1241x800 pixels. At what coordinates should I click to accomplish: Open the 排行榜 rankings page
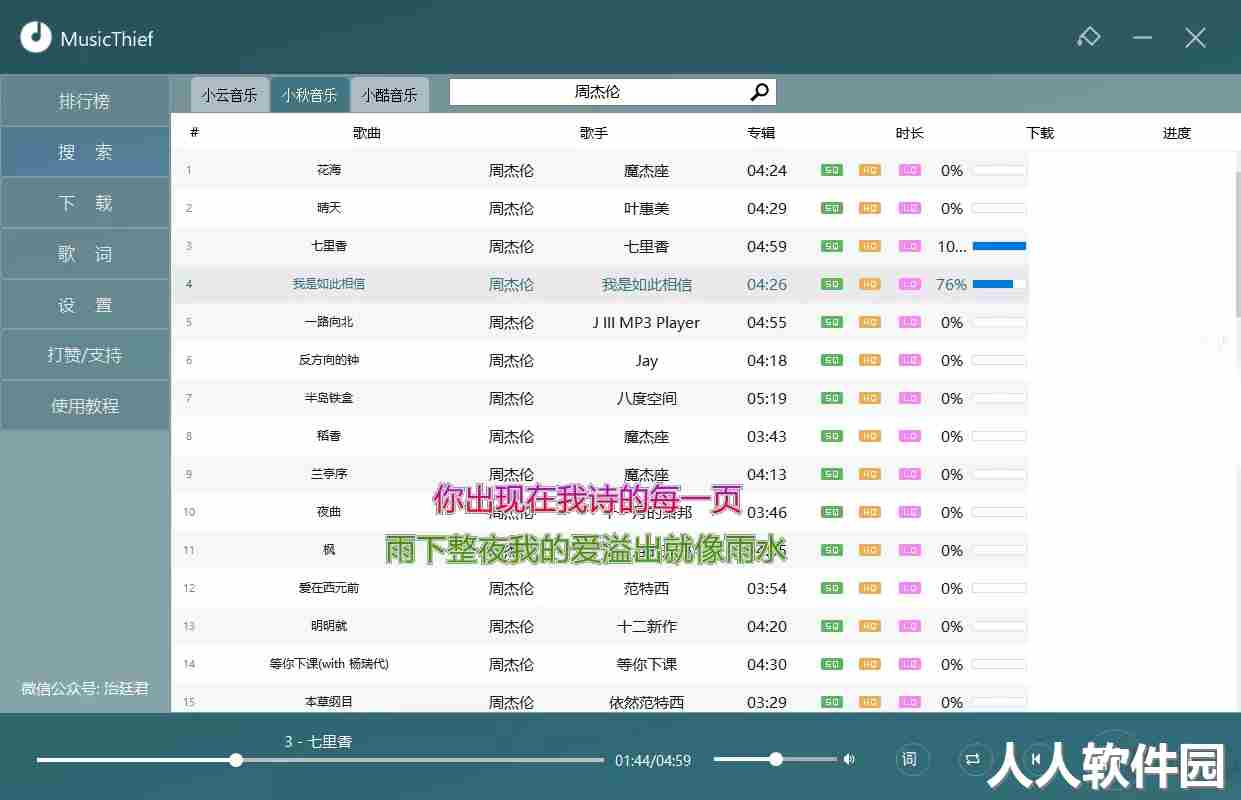pyautogui.click(x=85, y=101)
